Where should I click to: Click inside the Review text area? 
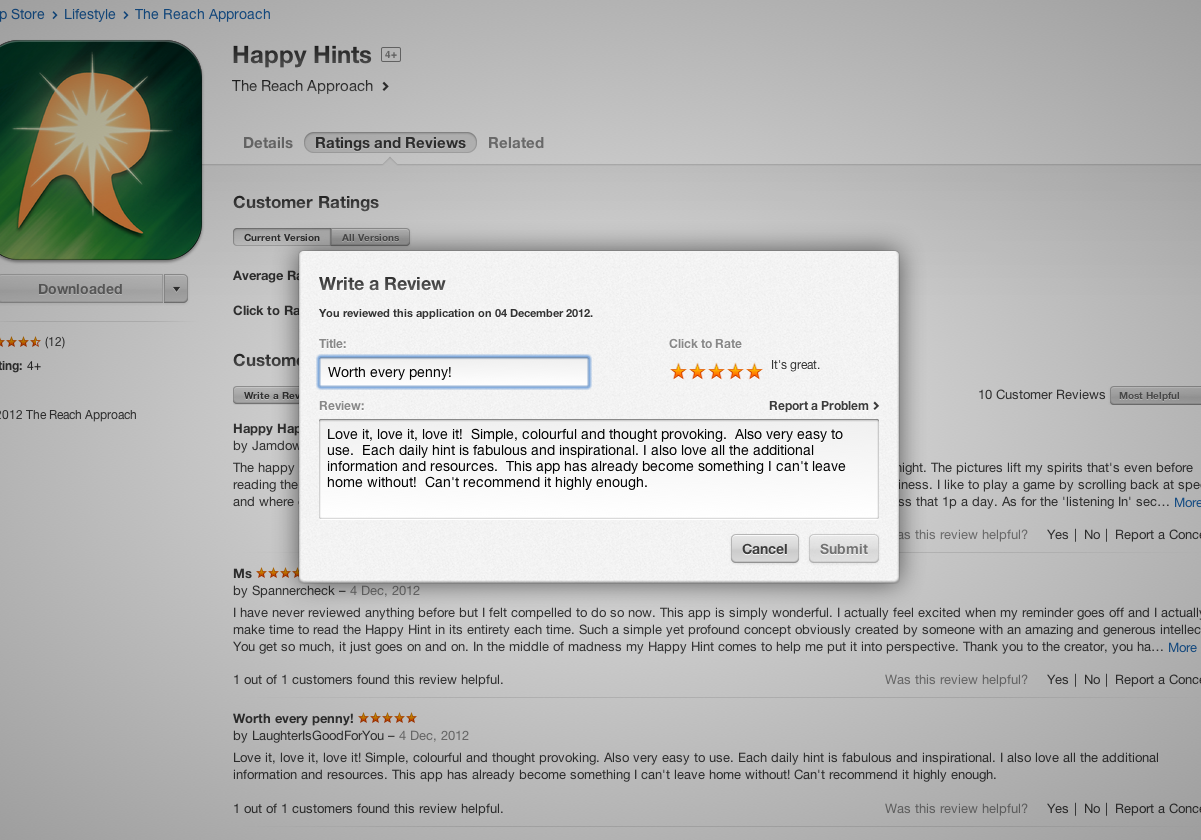599,469
